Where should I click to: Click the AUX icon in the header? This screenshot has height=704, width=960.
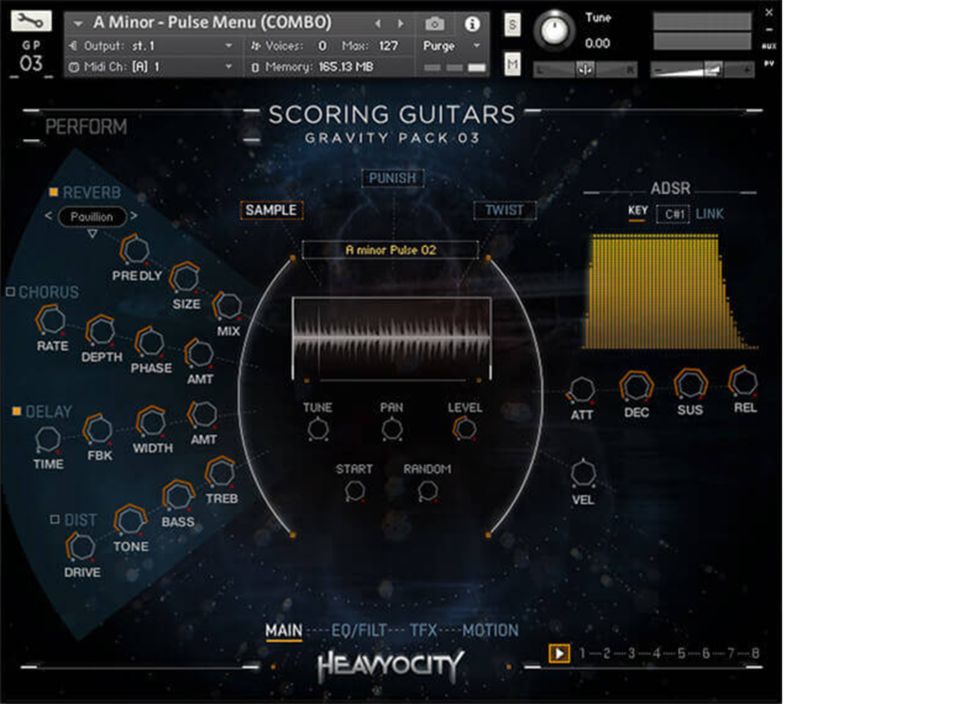pyautogui.click(x=767, y=47)
